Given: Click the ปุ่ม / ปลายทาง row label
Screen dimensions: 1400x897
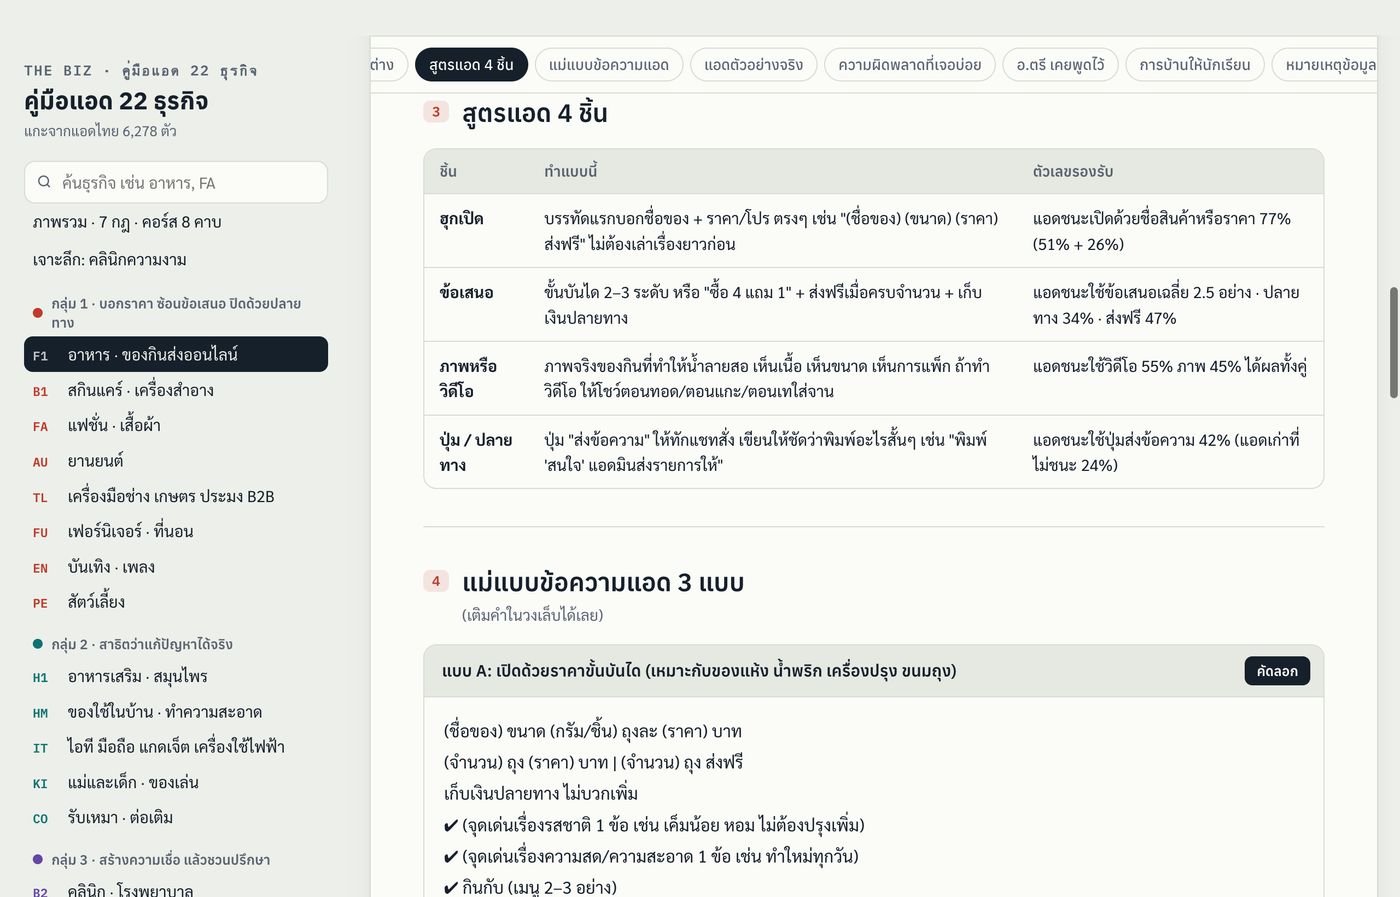Looking at the screenshot, I should click(476, 452).
